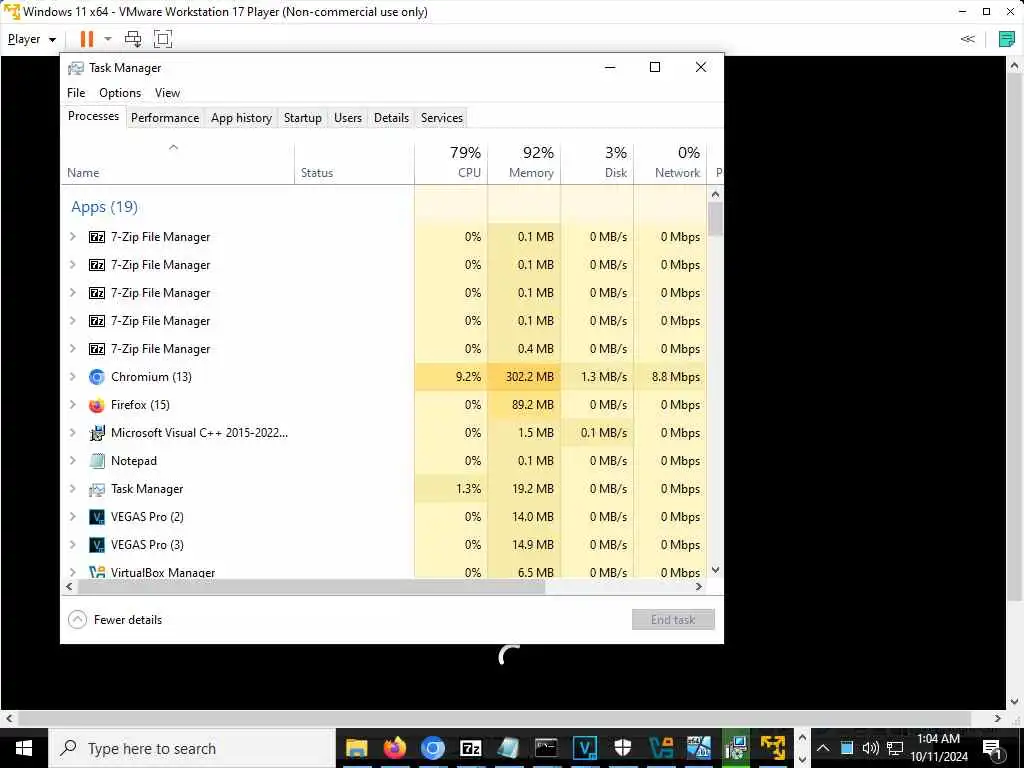This screenshot has width=1024, height=768.
Task: Open Firefox from taskbar
Action: pos(394,748)
